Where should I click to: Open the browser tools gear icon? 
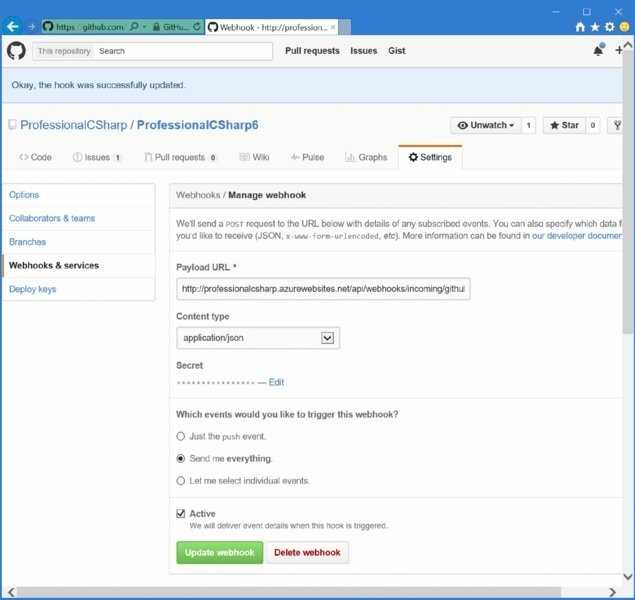(609, 27)
